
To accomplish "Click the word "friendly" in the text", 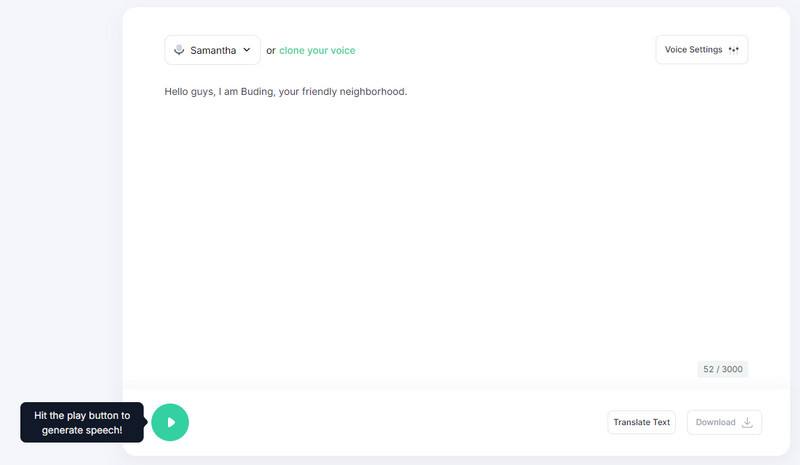I will pyautogui.click(x=319, y=92).
